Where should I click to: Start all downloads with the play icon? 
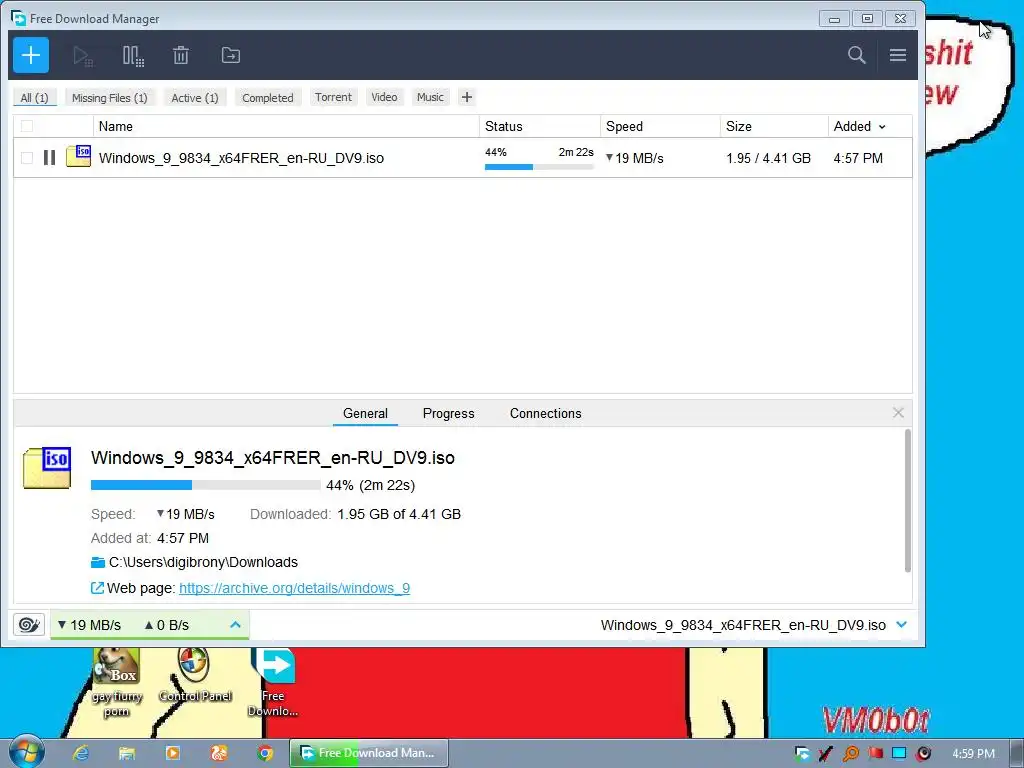coord(82,56)
